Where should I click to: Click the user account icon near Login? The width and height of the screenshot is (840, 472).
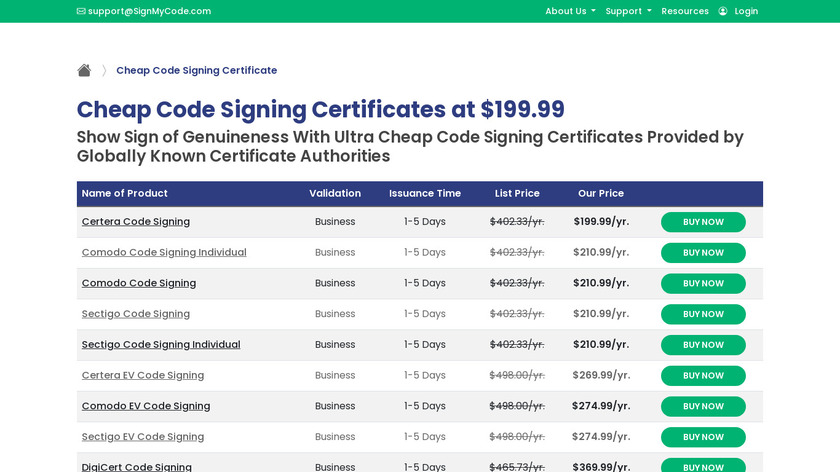pyautogui.click(x=723, y=11)
